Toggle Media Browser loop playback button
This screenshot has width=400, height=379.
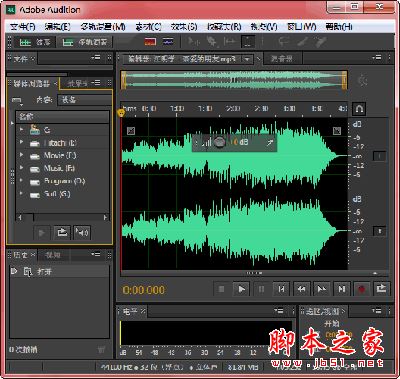point(62,232)
